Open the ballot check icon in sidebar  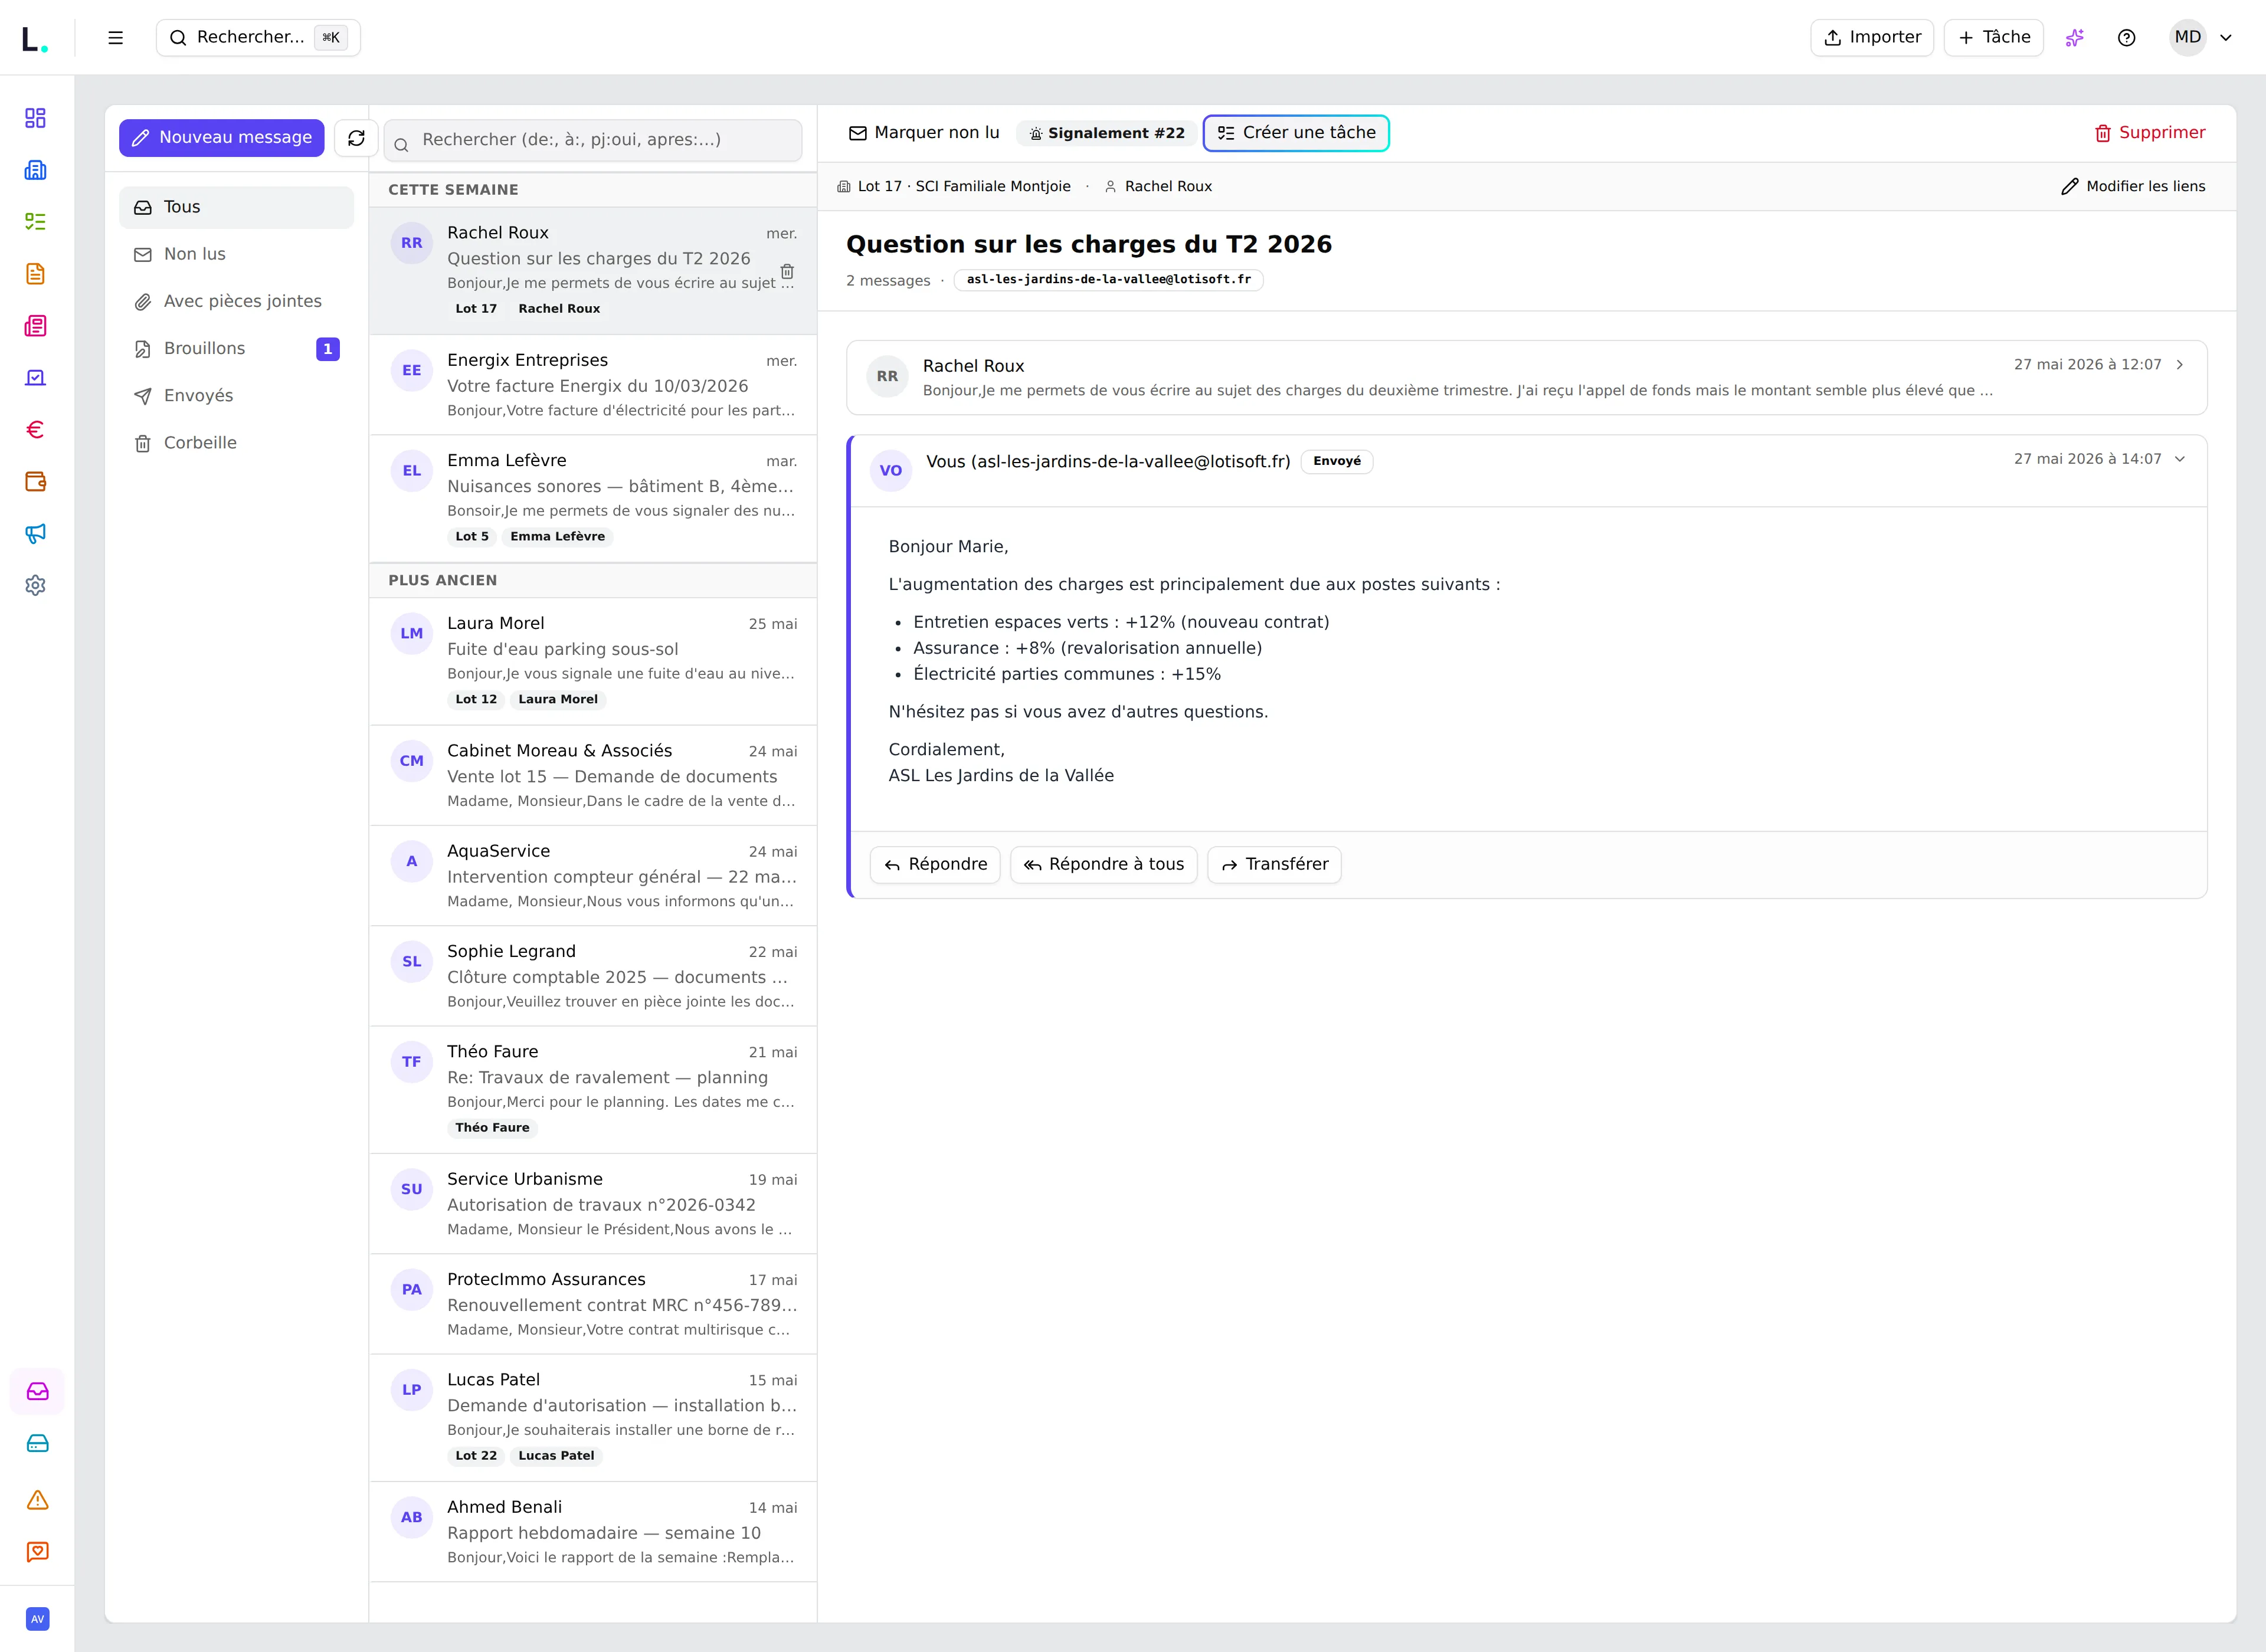[x=36, y=378]
